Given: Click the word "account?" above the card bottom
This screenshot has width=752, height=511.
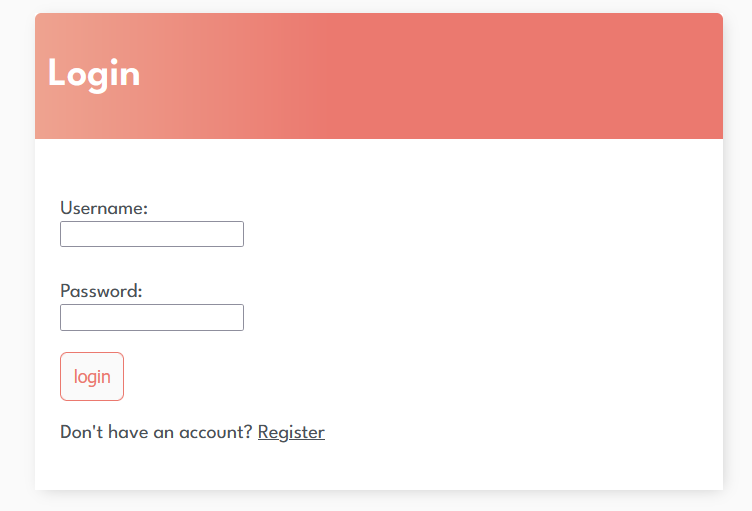Looking at the screenshot, I should click(x=215, y=433).
